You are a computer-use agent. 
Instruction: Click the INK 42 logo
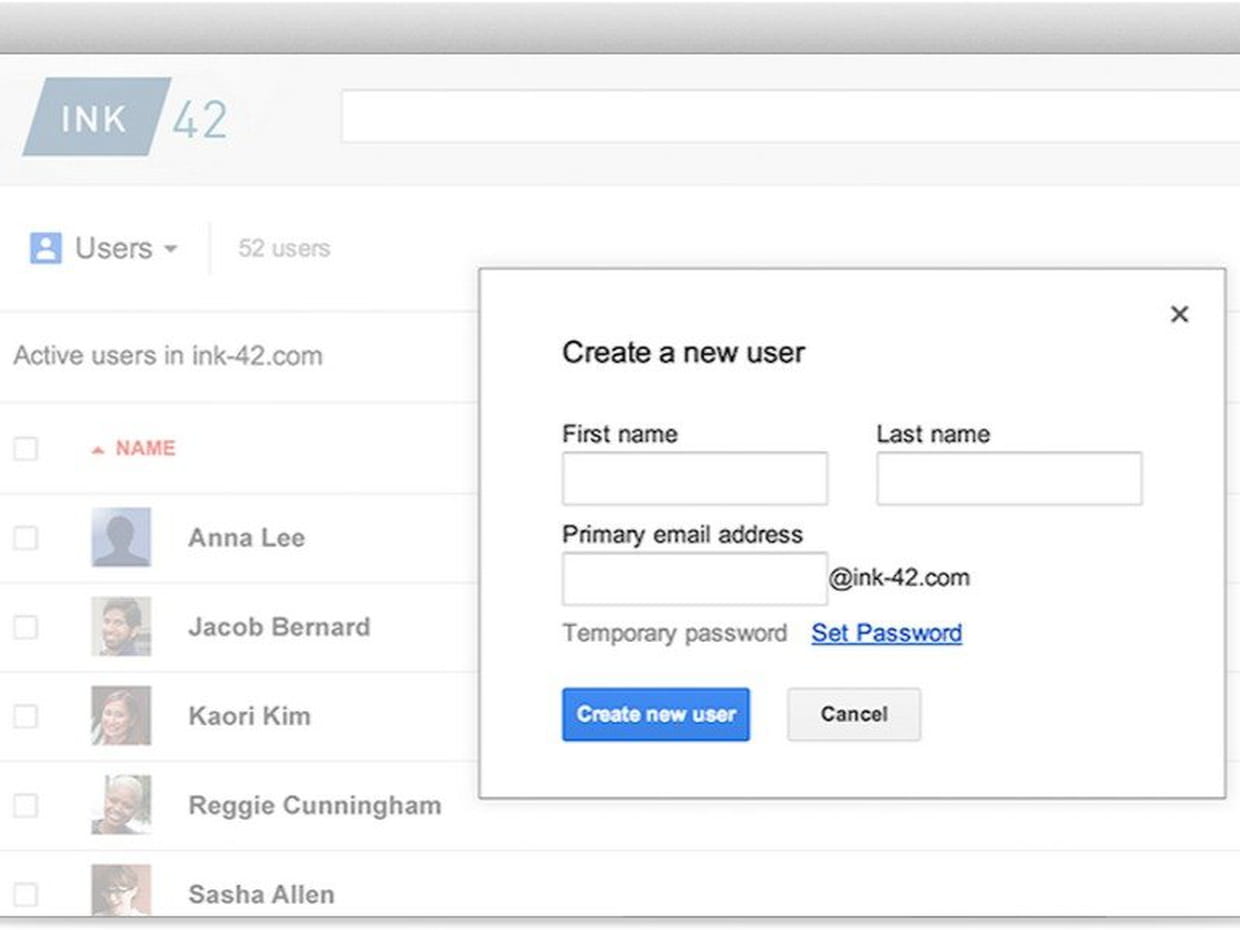coord(126,118)
